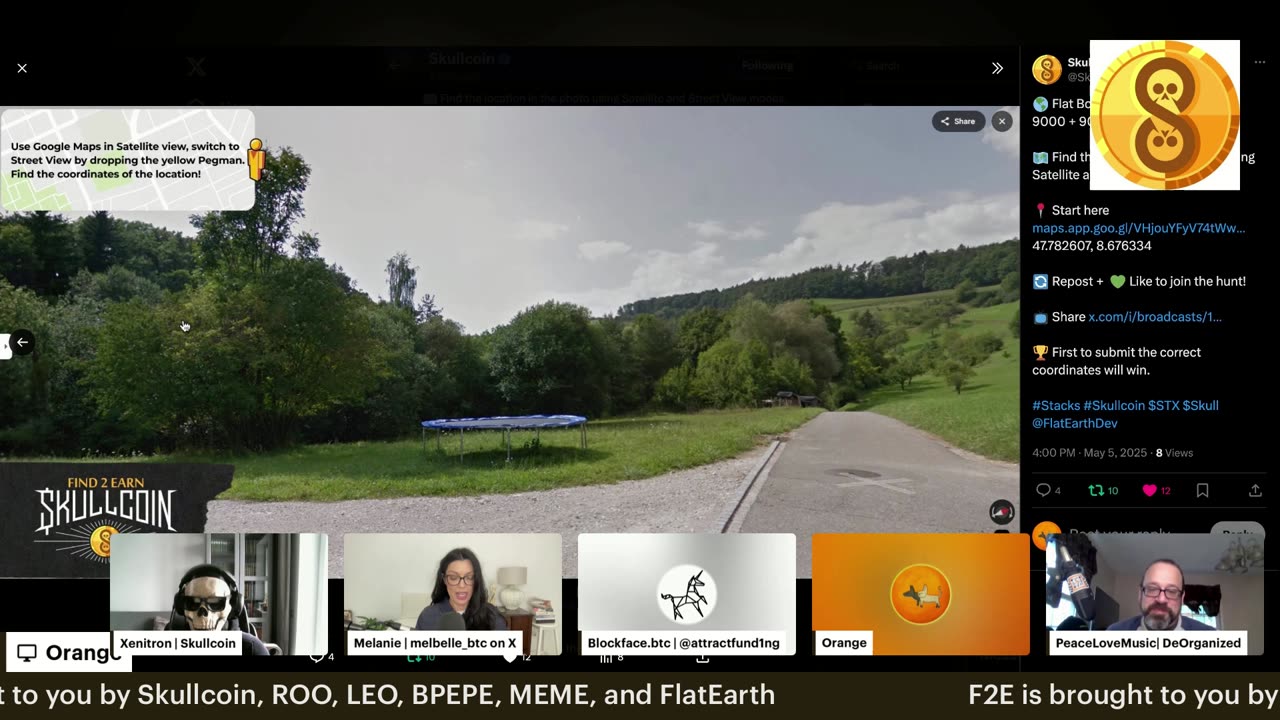Click the yellow Pegman icon
The width and height of the screenshot is (1280, 720).
point(256,160)
